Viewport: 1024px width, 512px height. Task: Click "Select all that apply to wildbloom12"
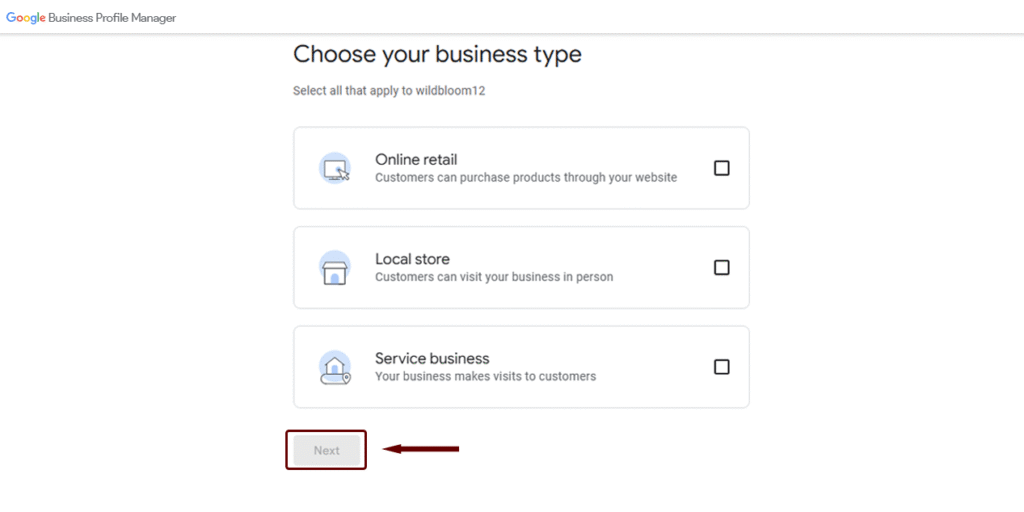[389, 91]
